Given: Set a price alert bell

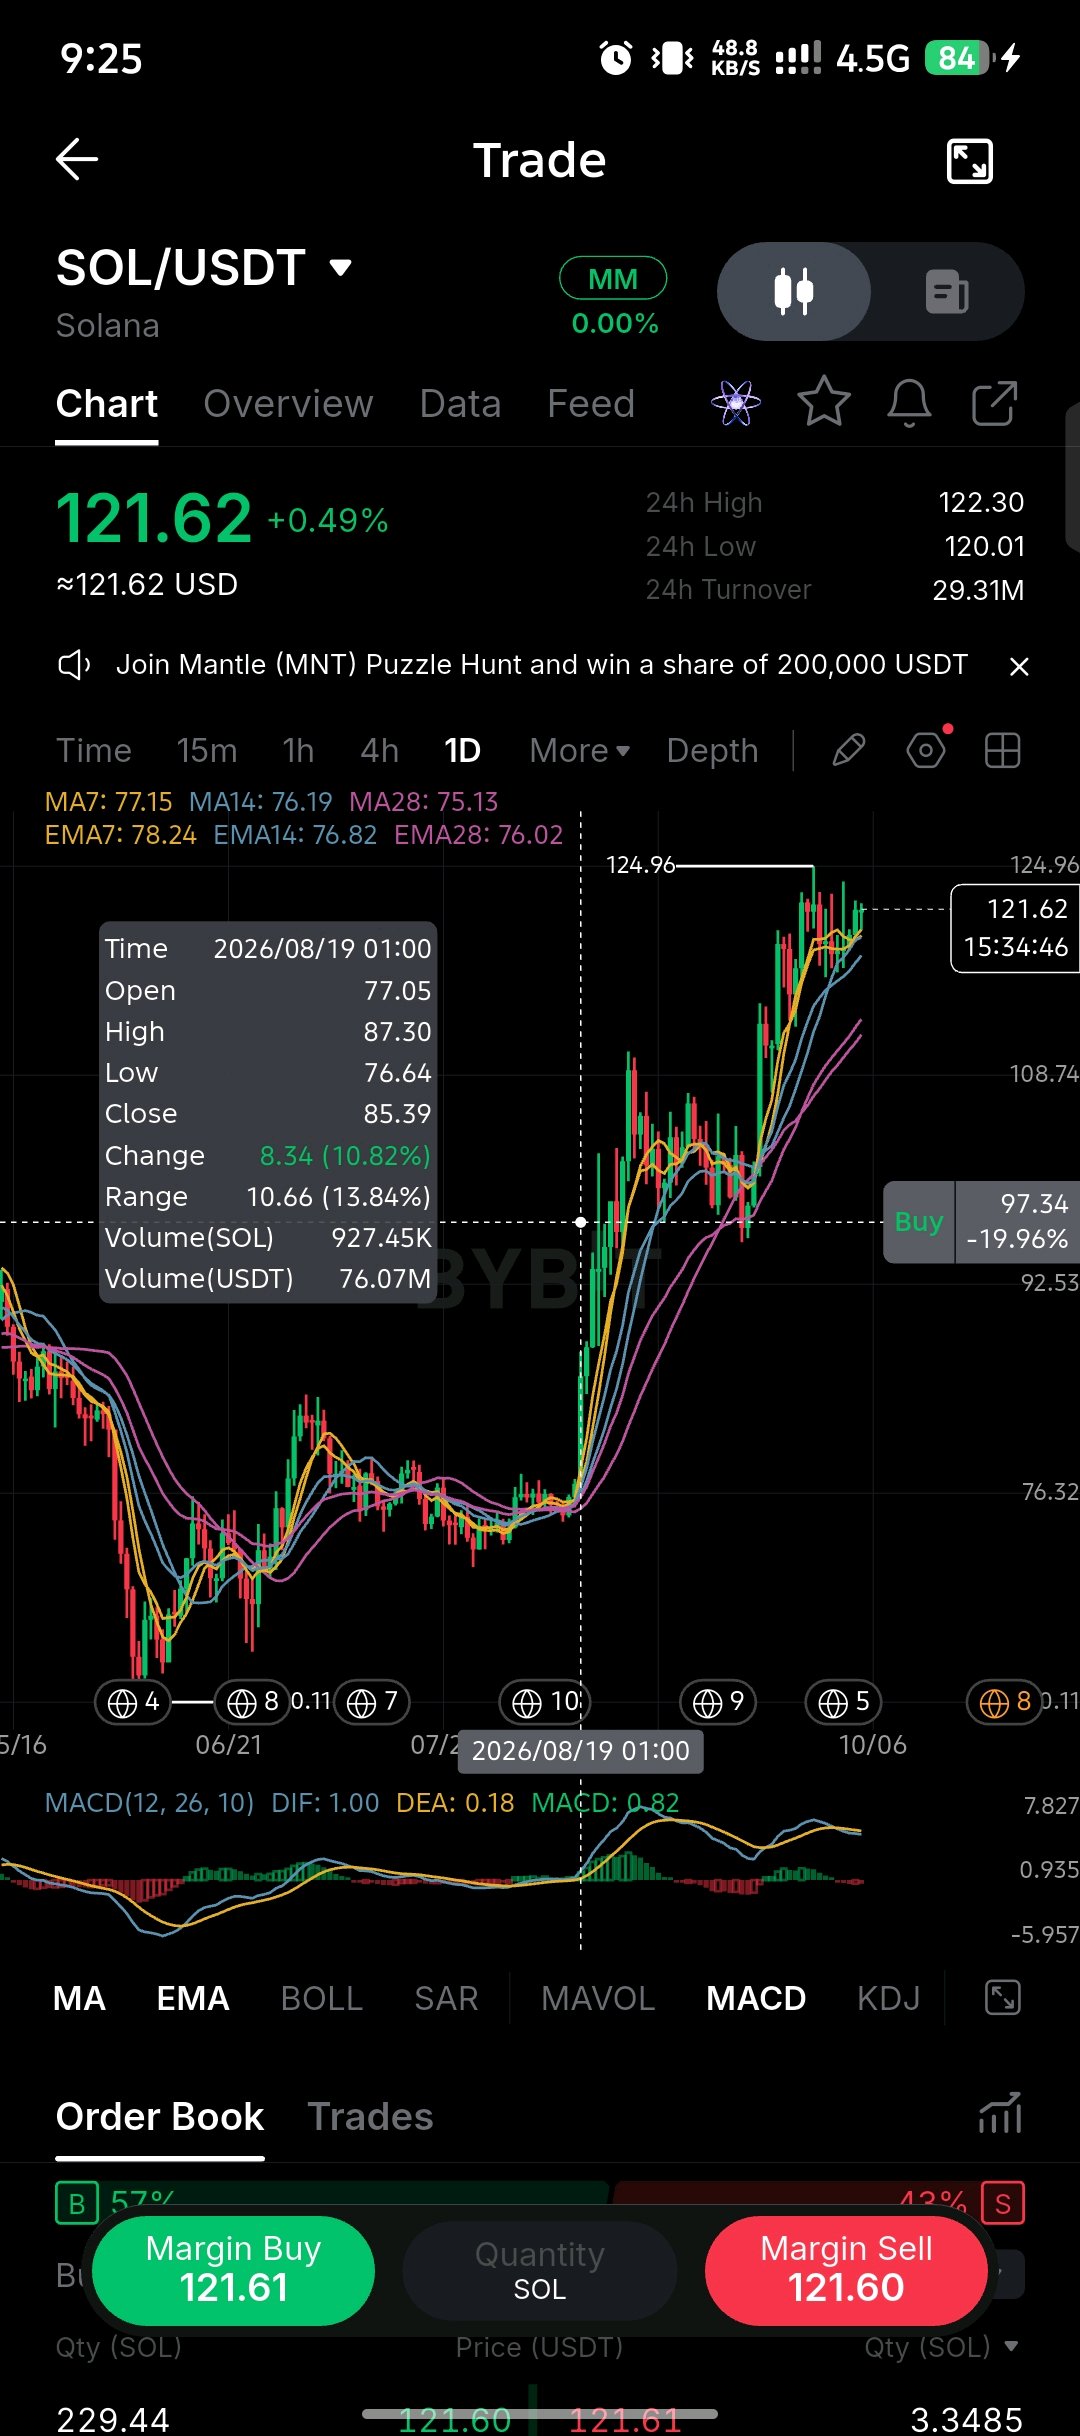Looking at the screenshot, I should 909,403.
